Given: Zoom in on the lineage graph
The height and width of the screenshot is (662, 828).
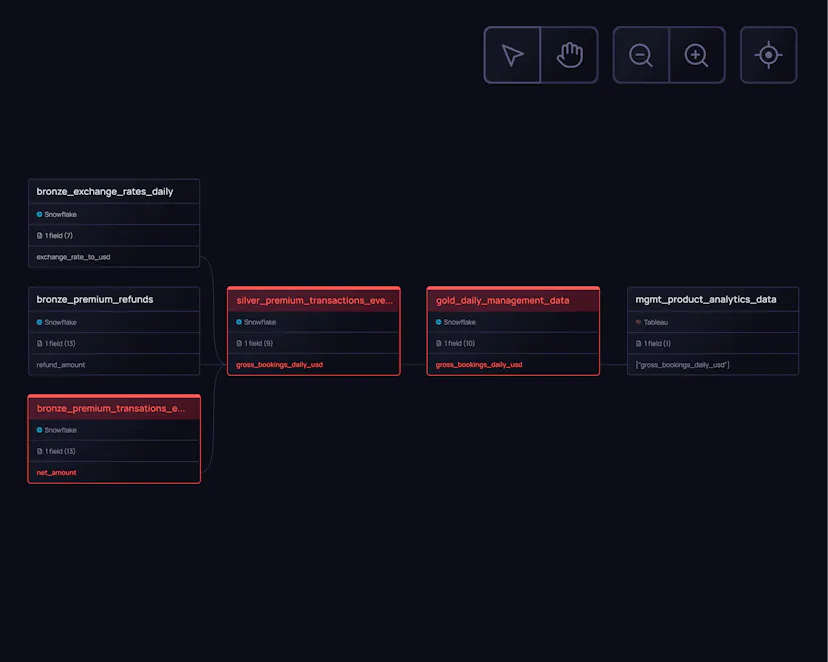Looking at the screenshot, I should pos(697,55).
